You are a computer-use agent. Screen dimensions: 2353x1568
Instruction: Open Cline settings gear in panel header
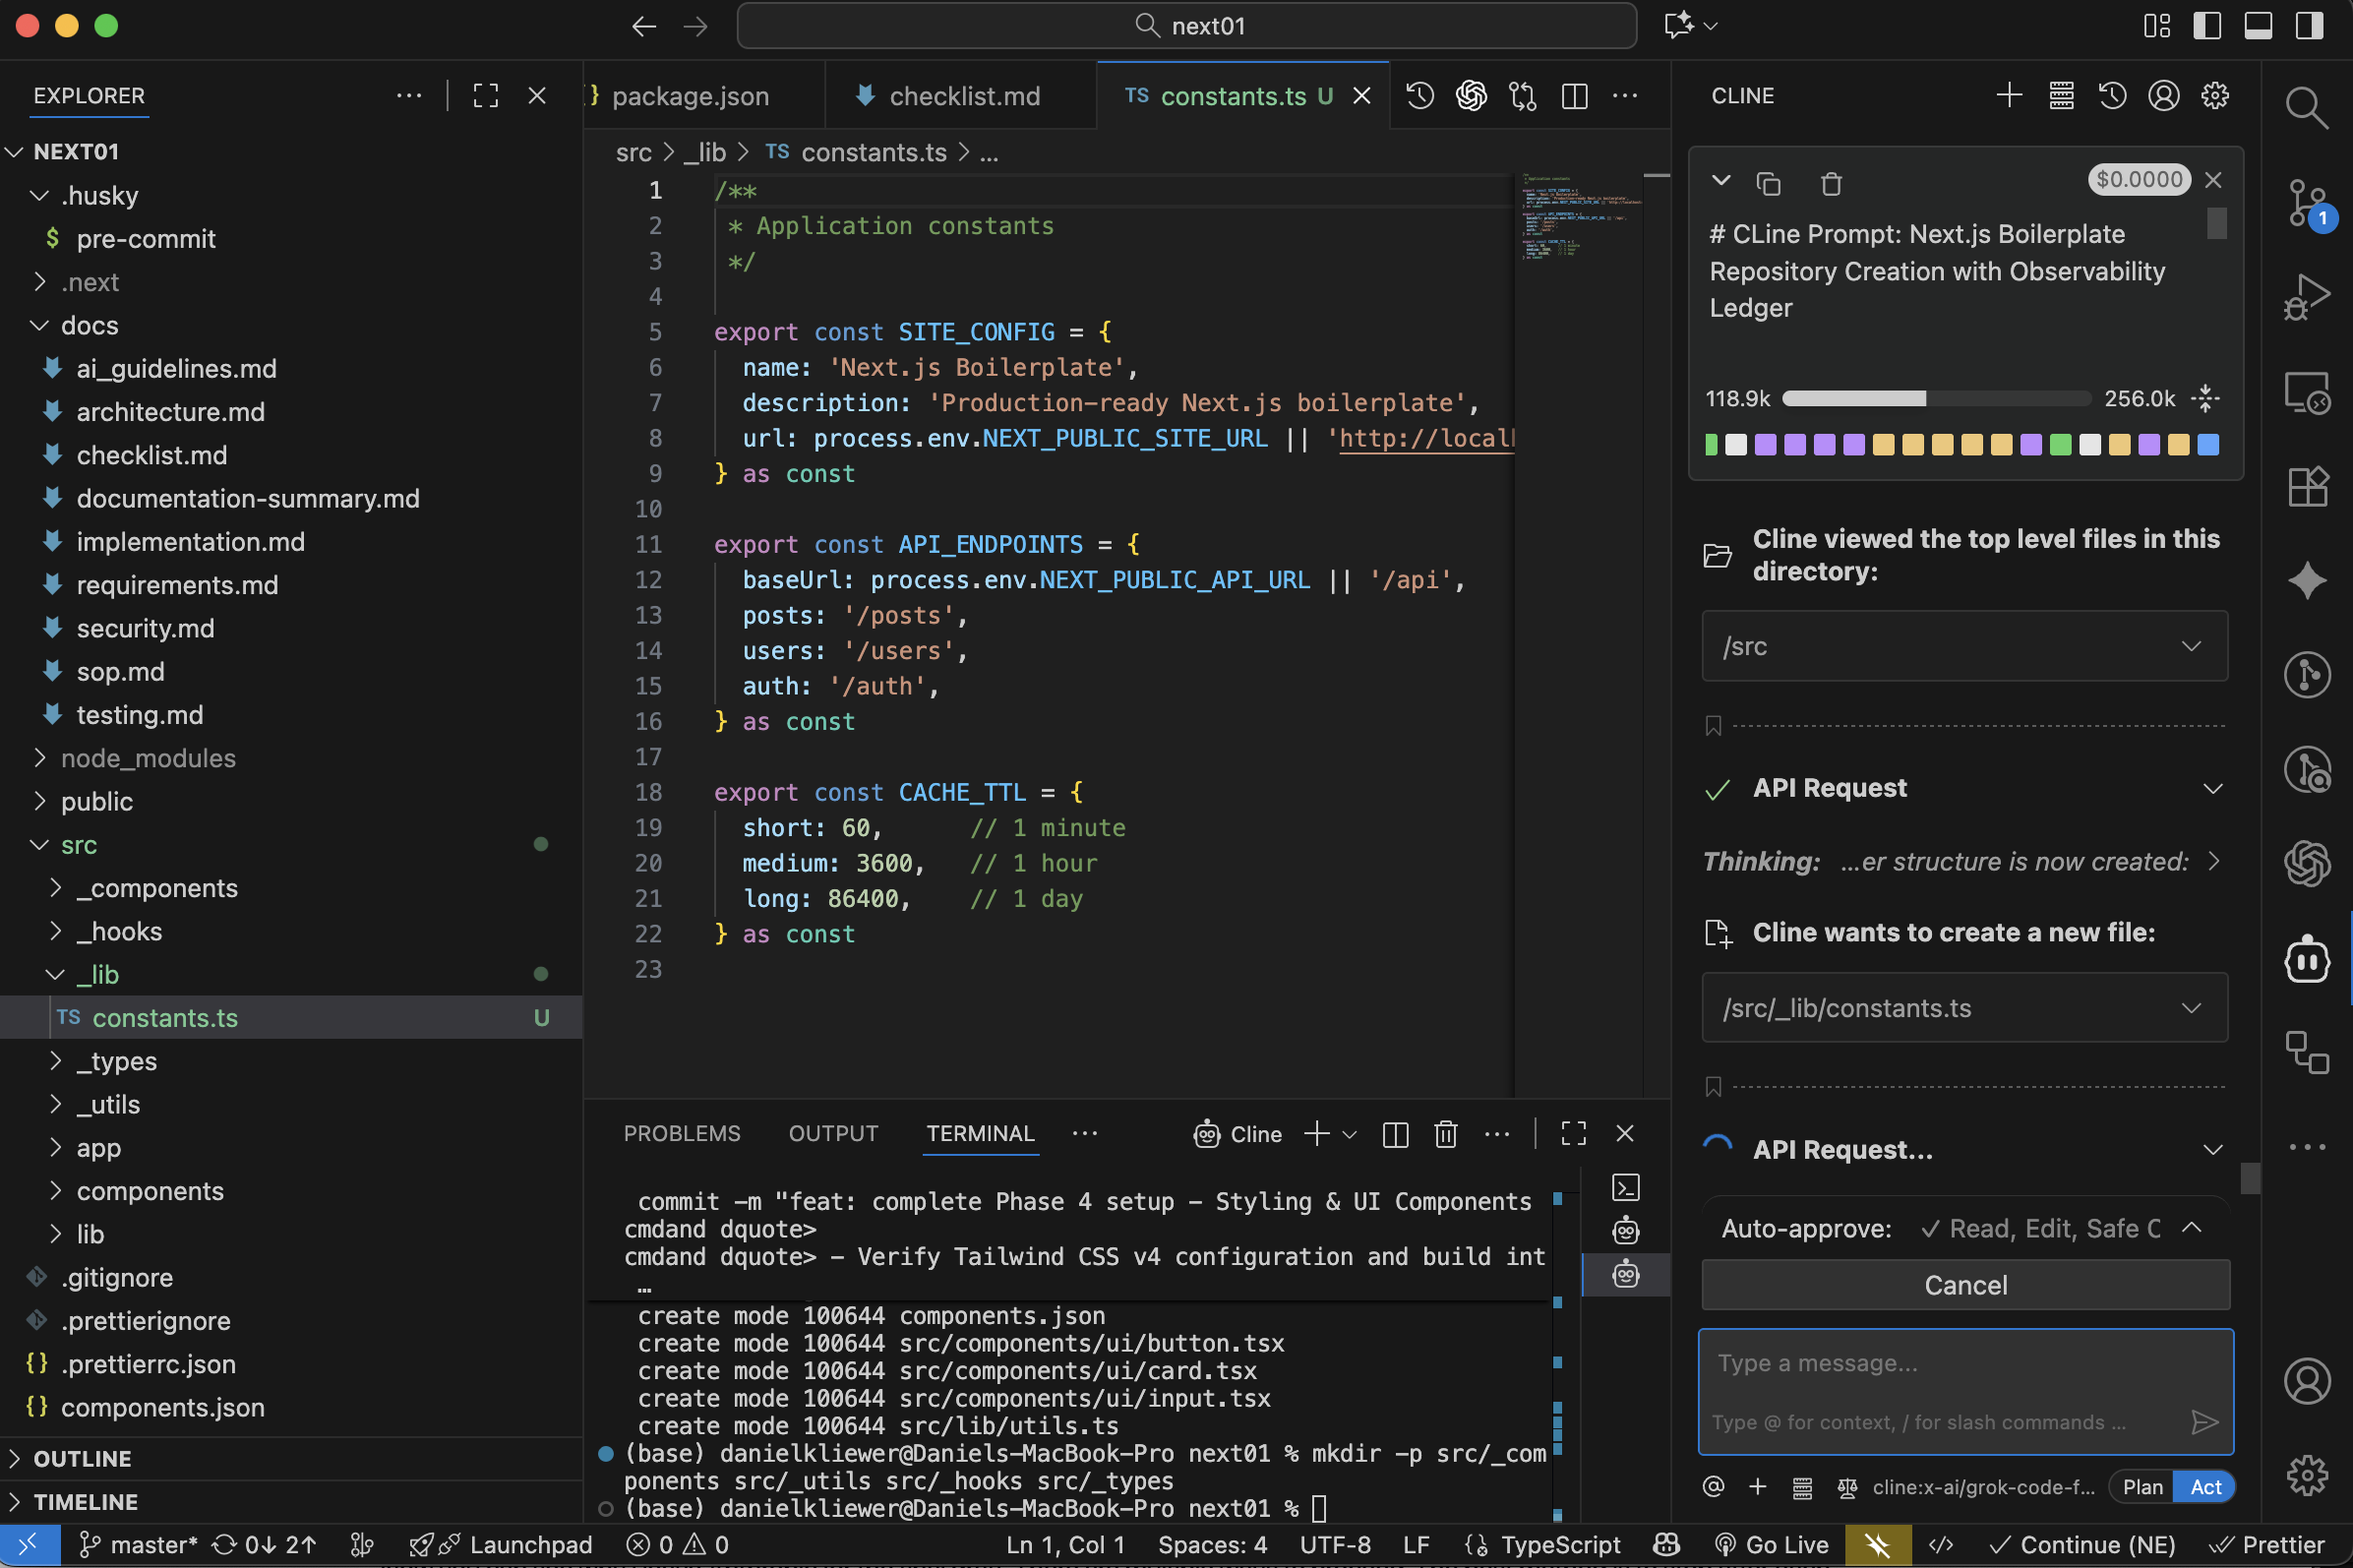(x=2215, y=96)
